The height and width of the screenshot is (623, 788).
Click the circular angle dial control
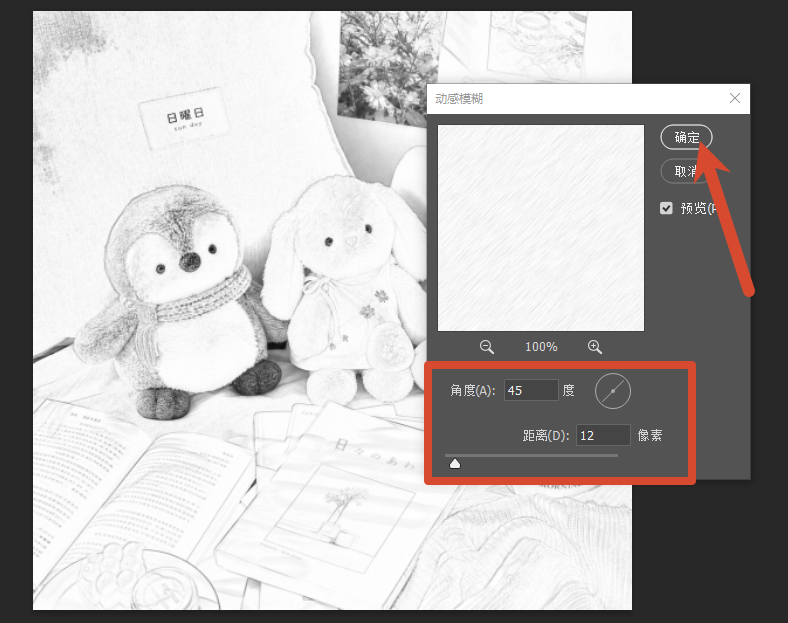pos(613,391)
